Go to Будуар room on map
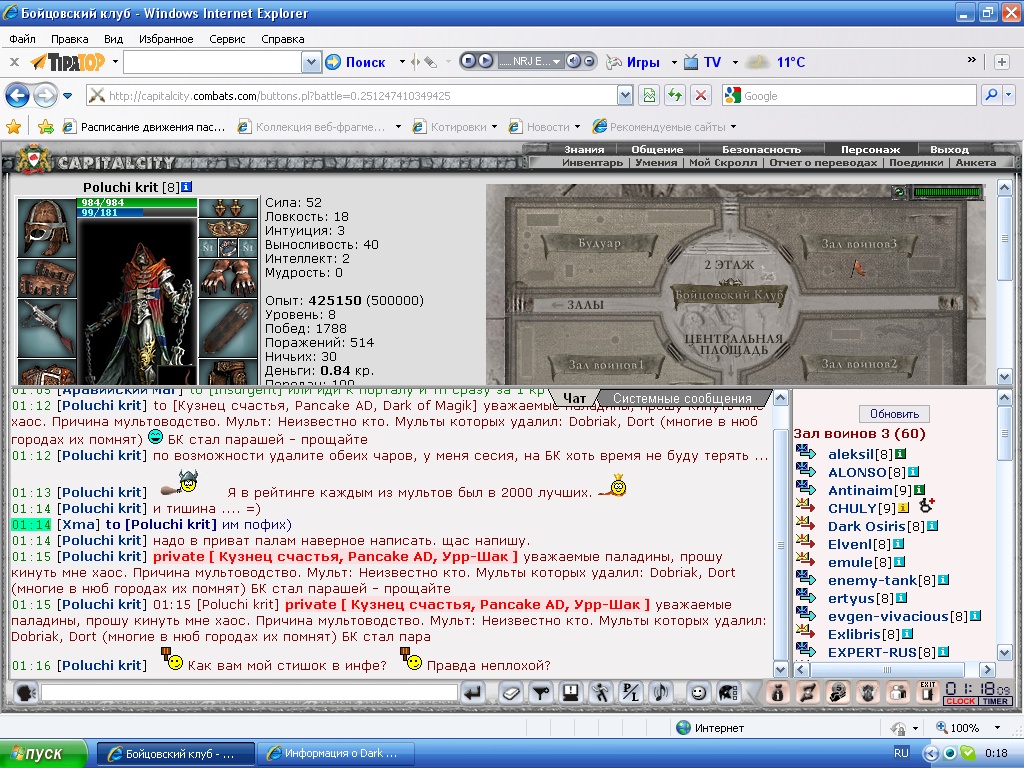The width and height of the screenshot is (1024, 768). click(x=599, y=244)
